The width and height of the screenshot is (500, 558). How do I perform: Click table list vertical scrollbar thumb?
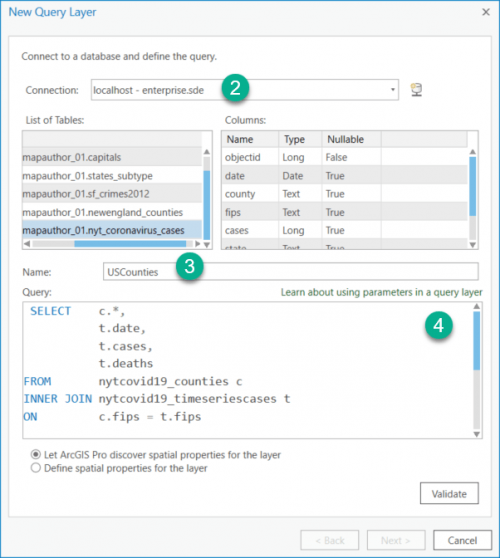pyautogui.click(x=206, y=205)
